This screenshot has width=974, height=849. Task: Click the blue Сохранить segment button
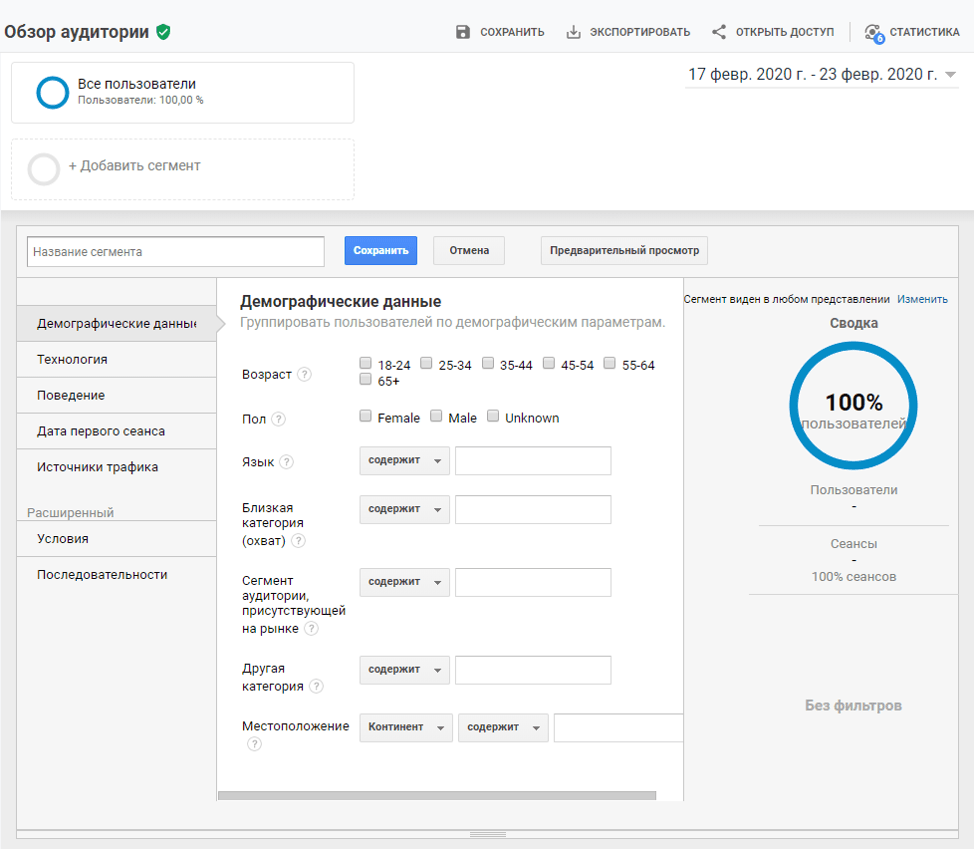[x=381, y=251]
